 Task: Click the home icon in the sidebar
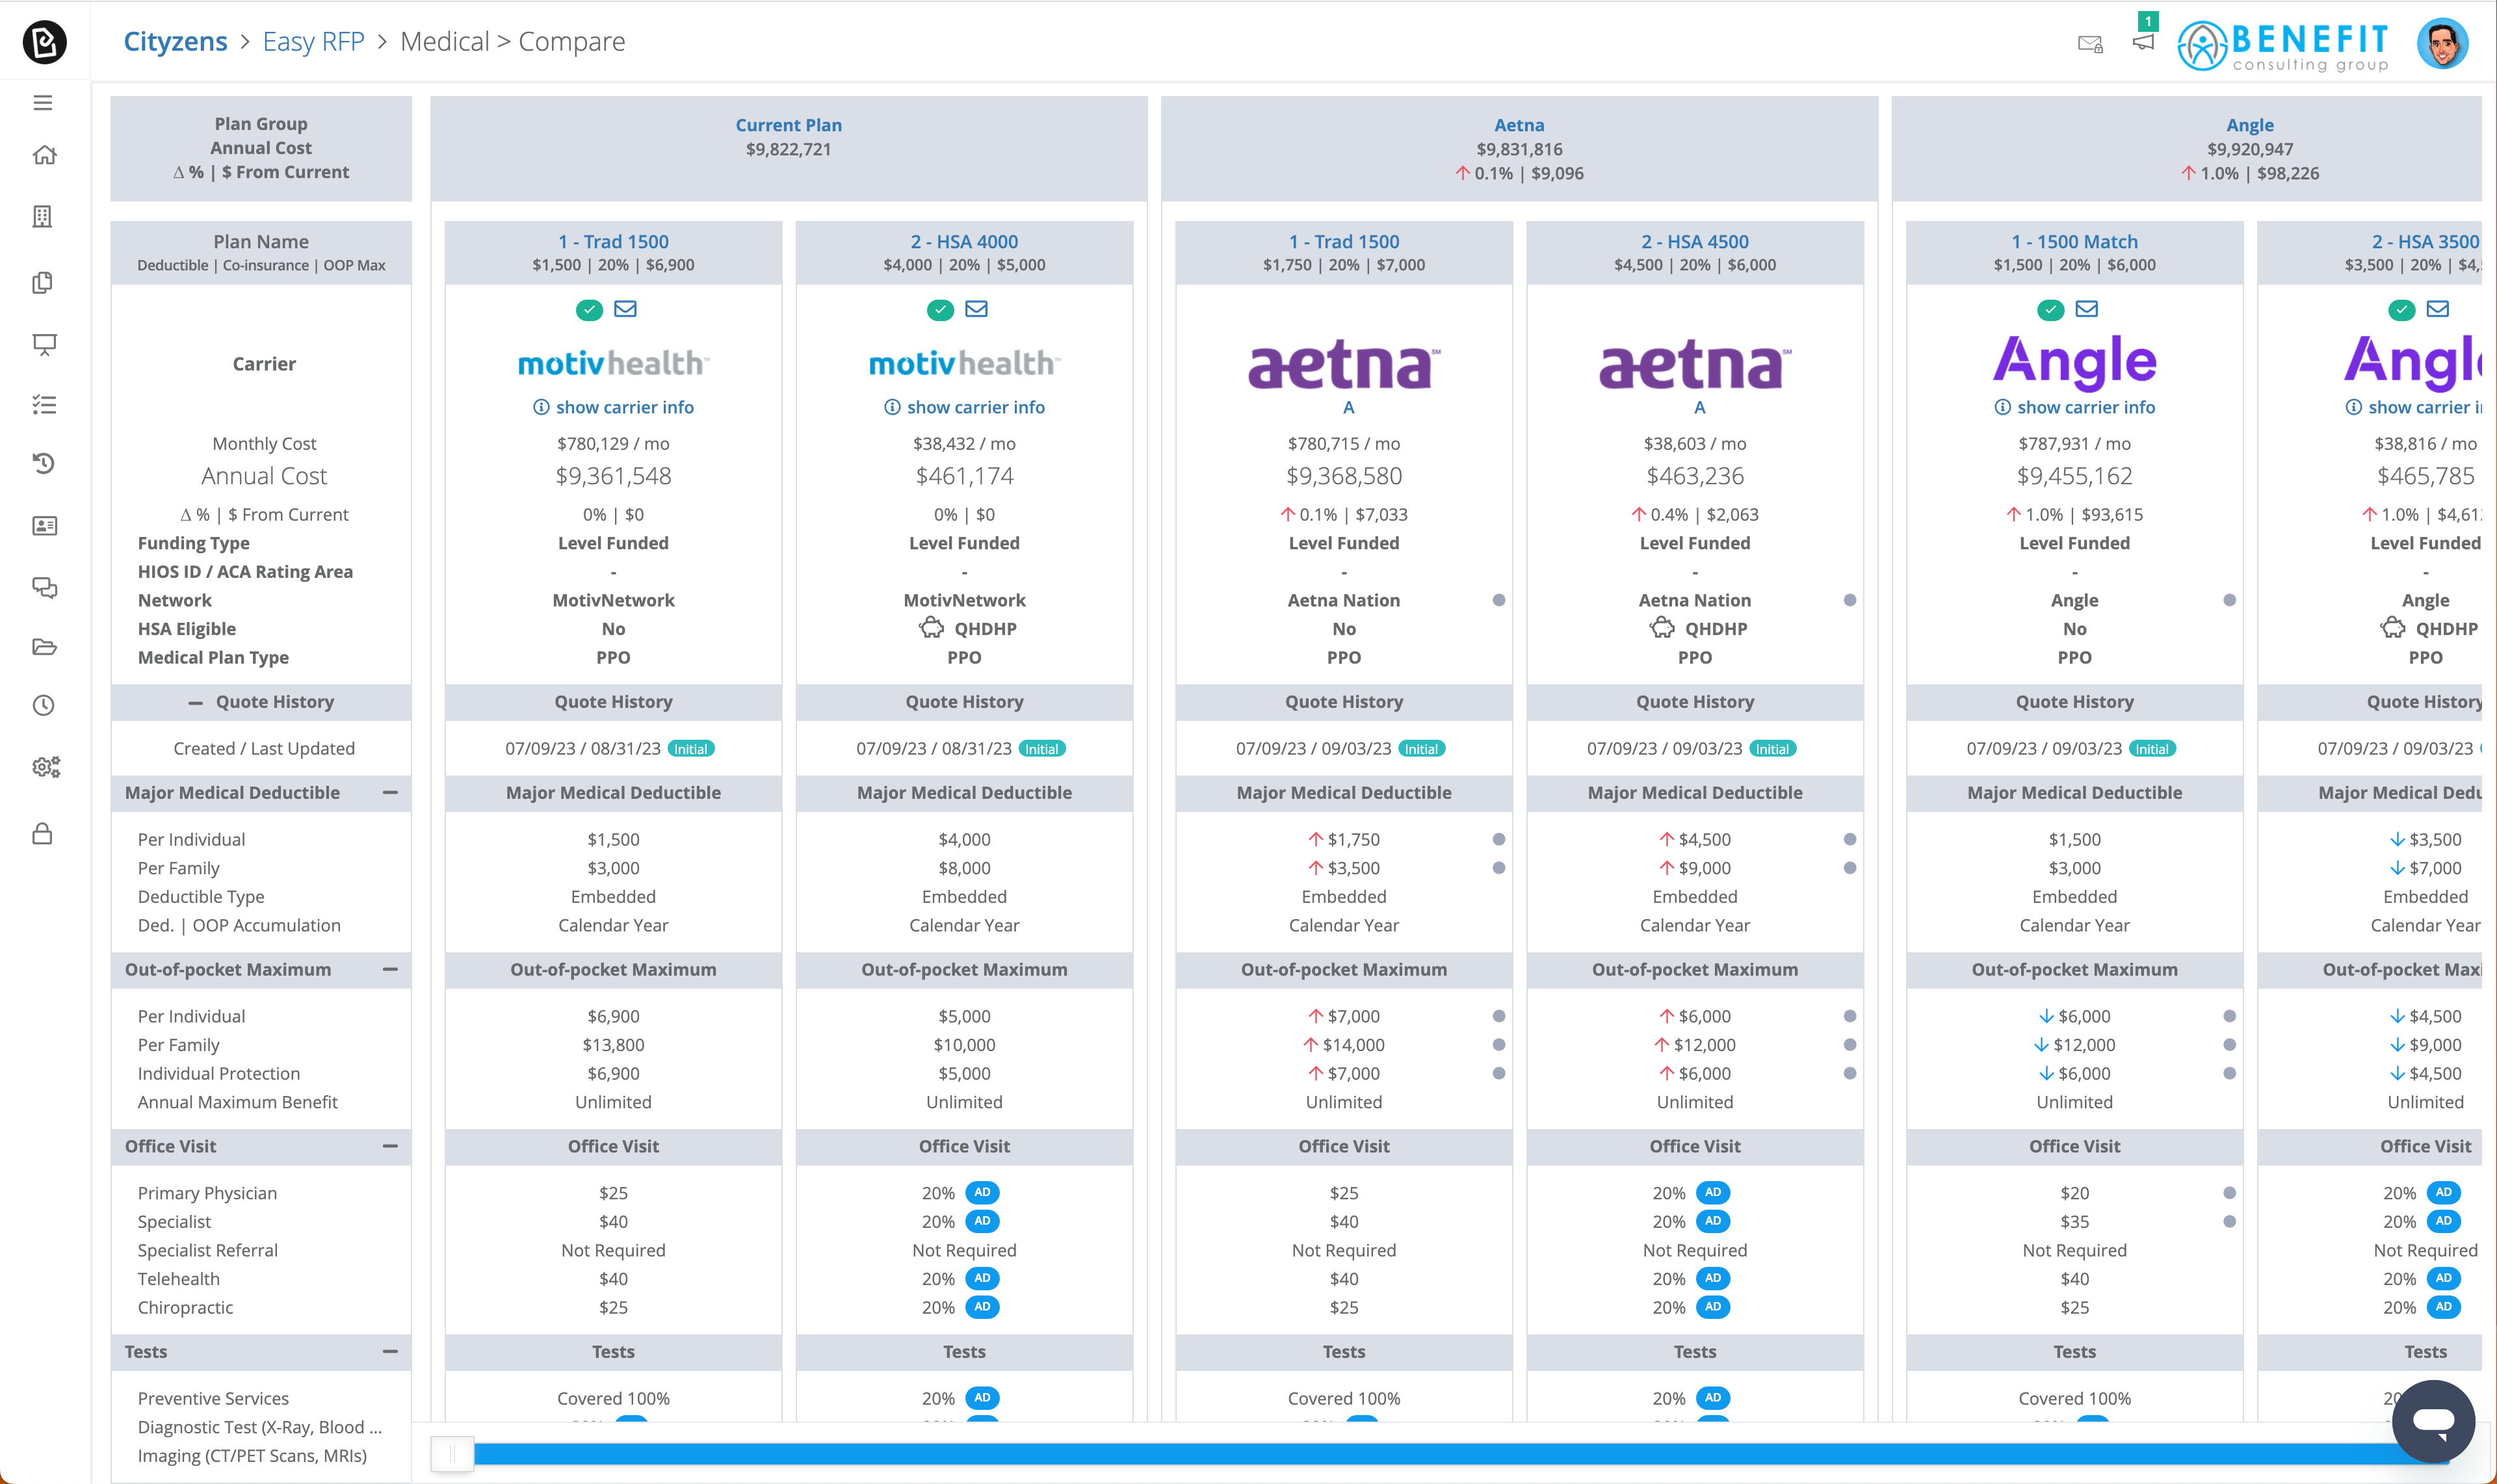(44, 155)
